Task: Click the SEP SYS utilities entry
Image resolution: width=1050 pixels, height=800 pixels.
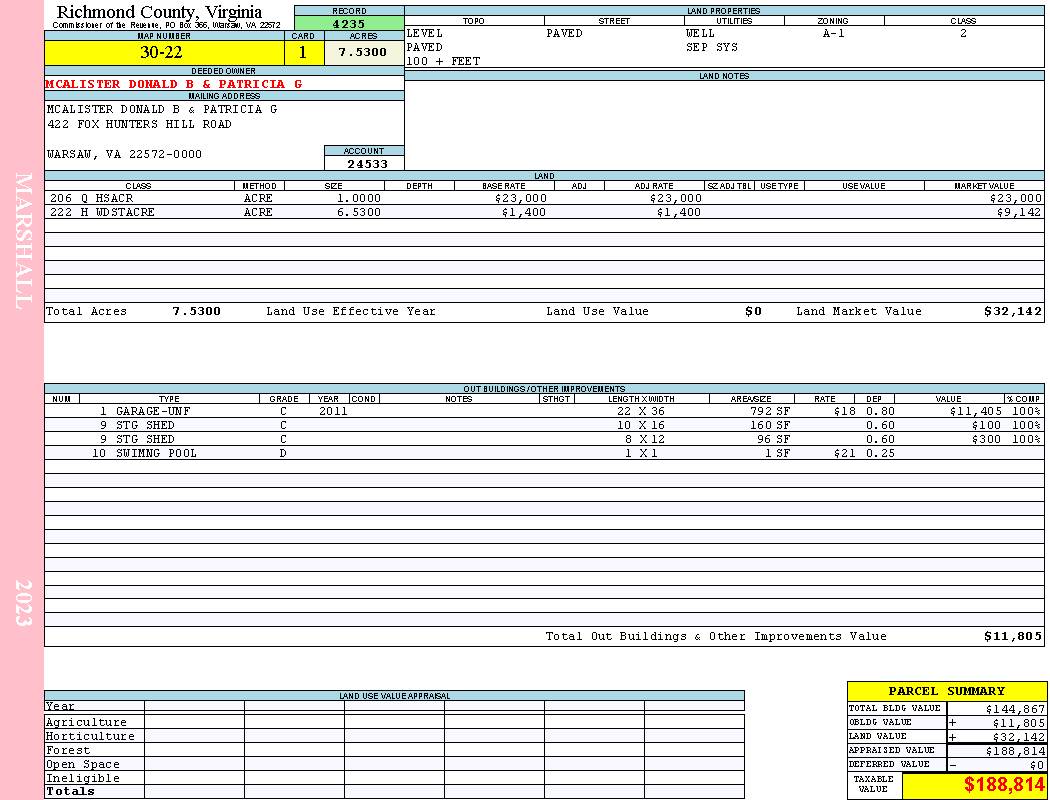Action: (x=711, y=48)
